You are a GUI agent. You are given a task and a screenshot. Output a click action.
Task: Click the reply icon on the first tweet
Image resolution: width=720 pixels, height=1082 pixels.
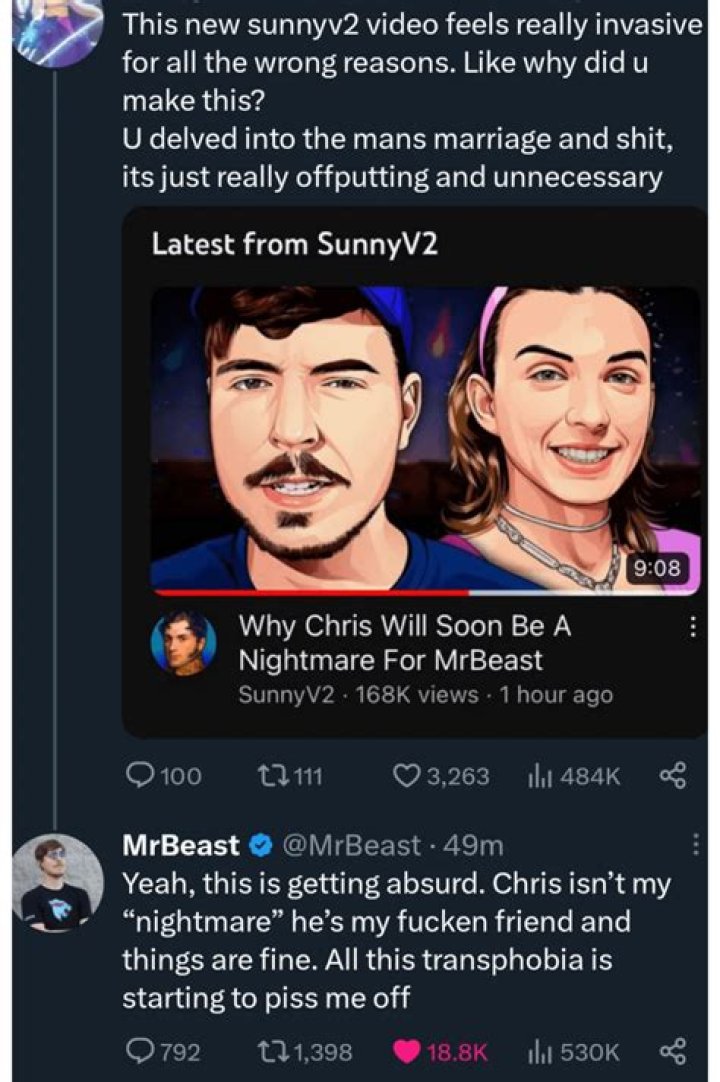tap(138, 771)
